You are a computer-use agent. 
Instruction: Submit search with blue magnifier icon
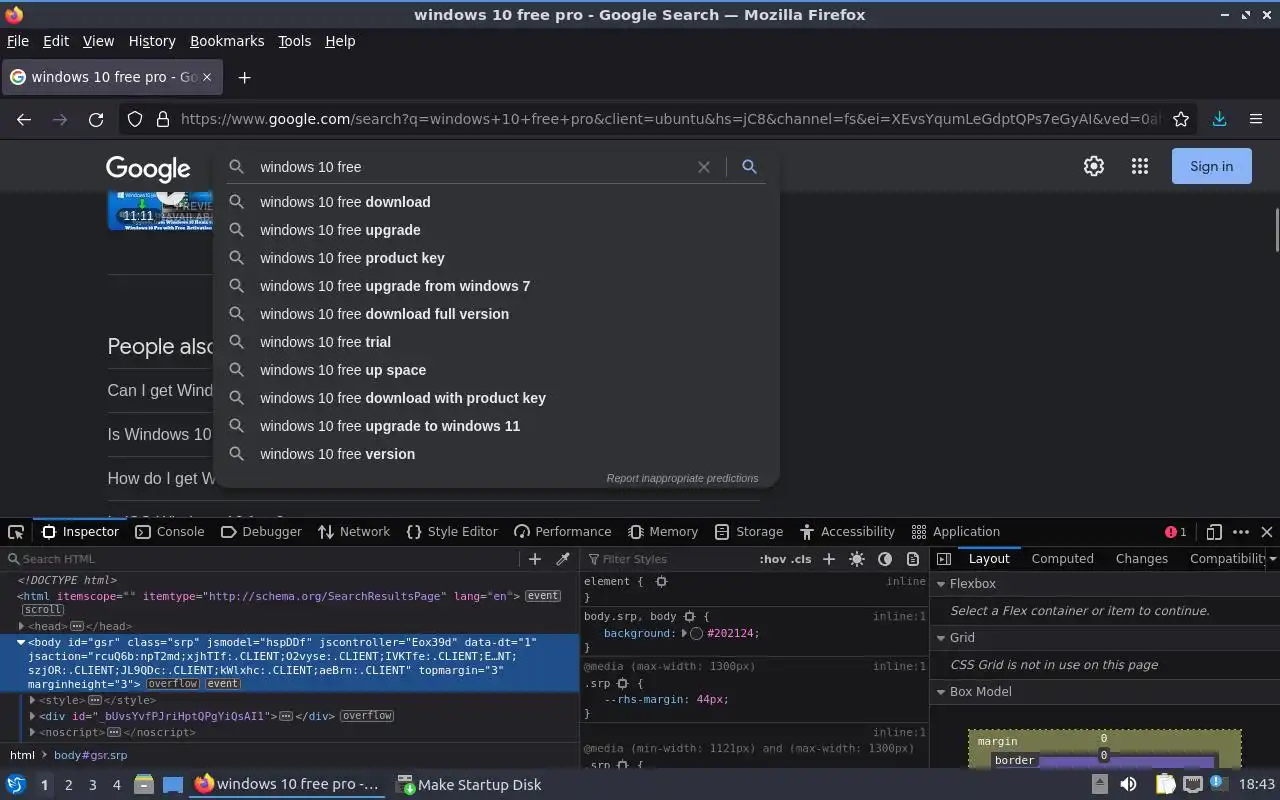tap(749, 167)
